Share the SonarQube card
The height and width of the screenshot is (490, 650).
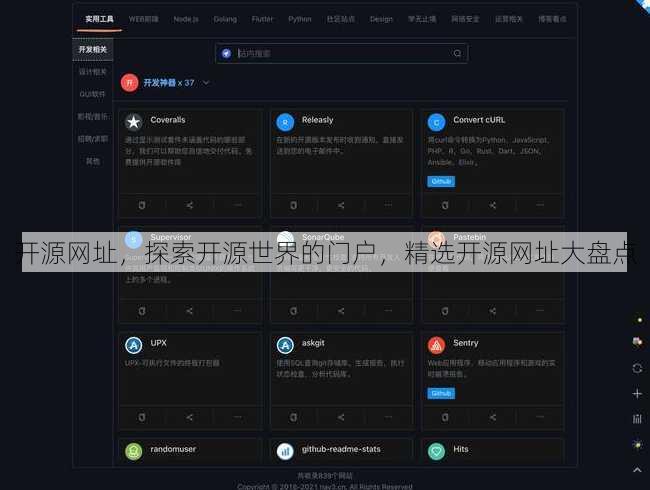coord(341,311)
